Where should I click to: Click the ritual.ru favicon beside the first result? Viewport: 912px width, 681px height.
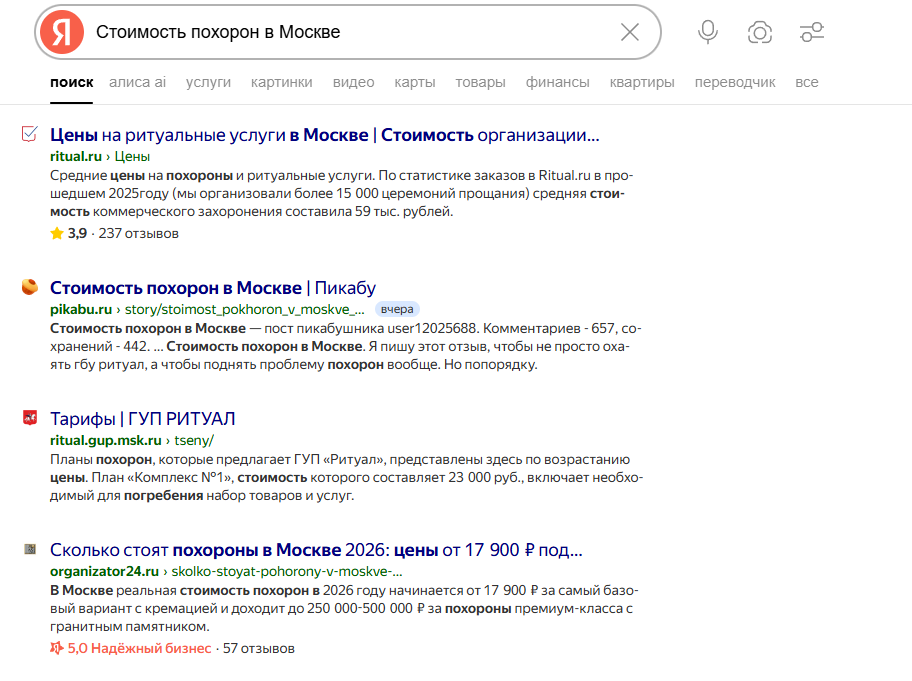[30, 134]
